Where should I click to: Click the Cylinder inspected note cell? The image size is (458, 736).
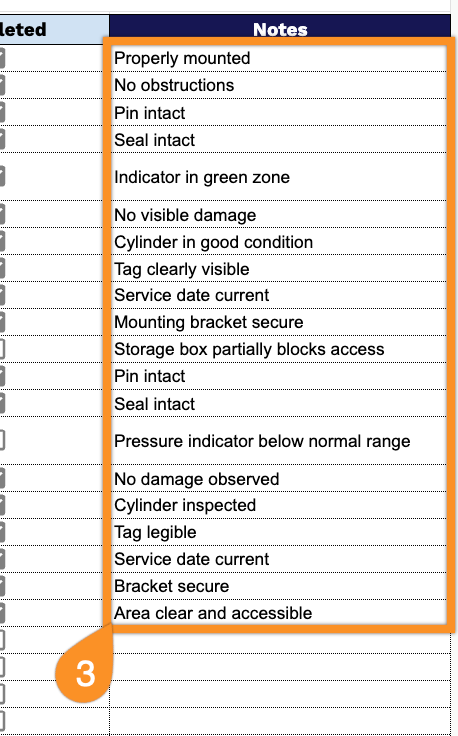click(x=280, y=505)
